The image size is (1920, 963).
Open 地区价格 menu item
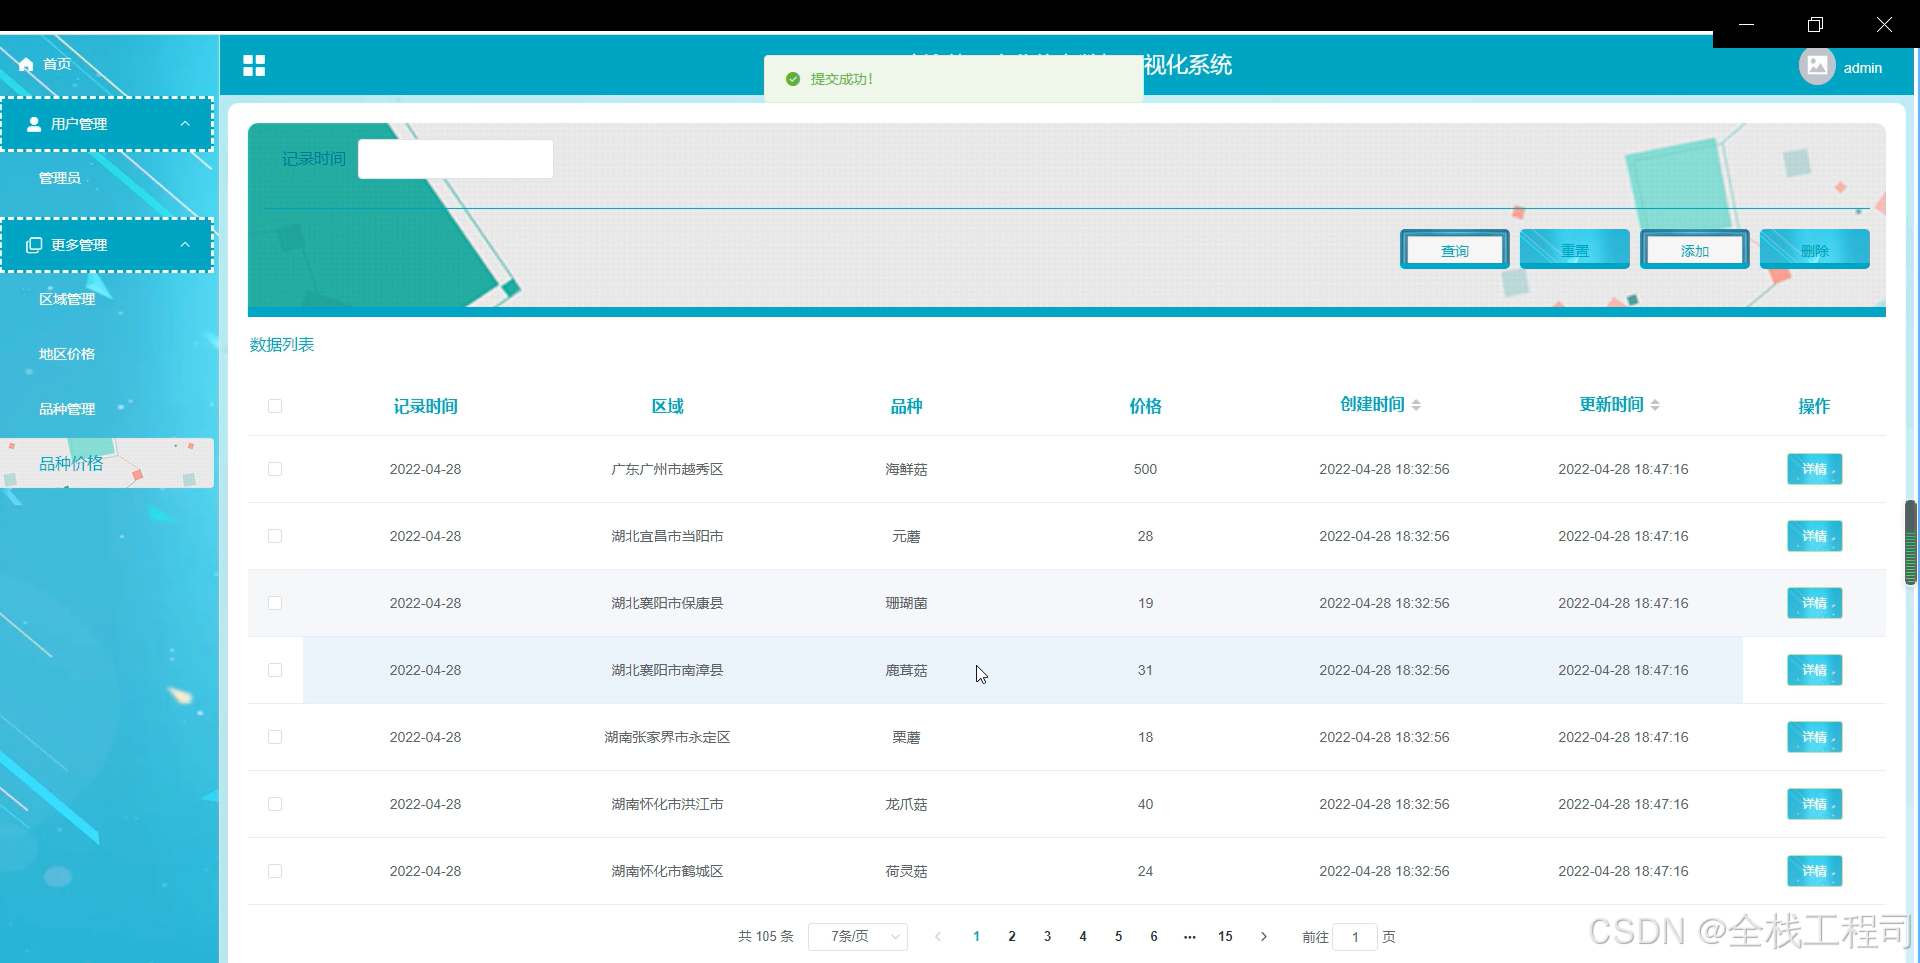point(67,354)
